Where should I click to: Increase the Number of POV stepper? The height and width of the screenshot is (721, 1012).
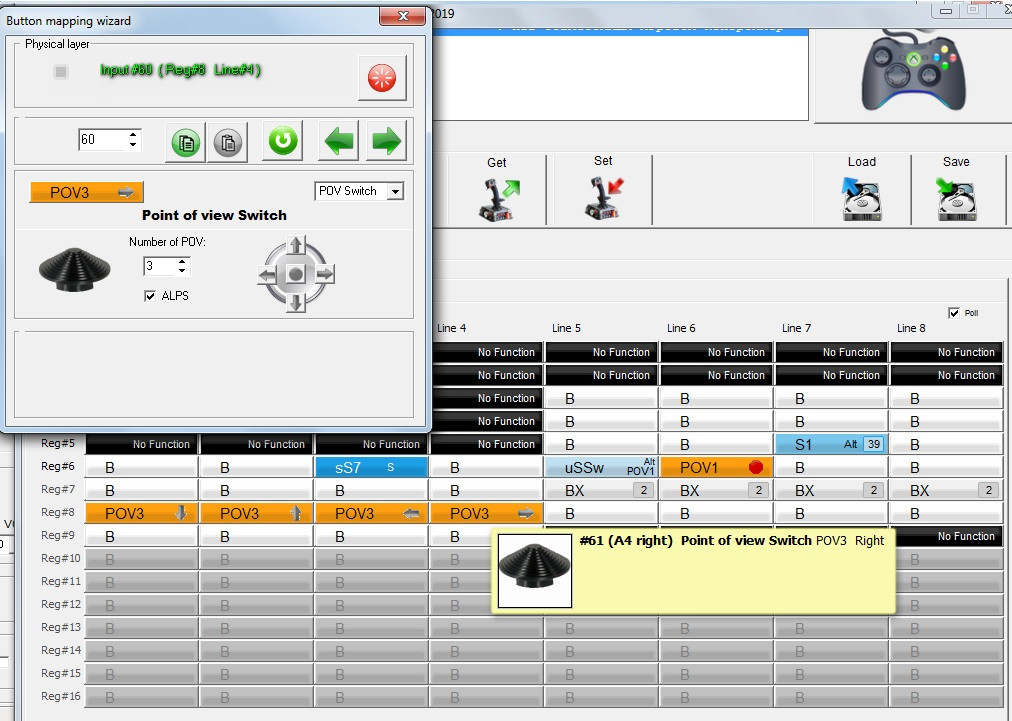[182, 262]
